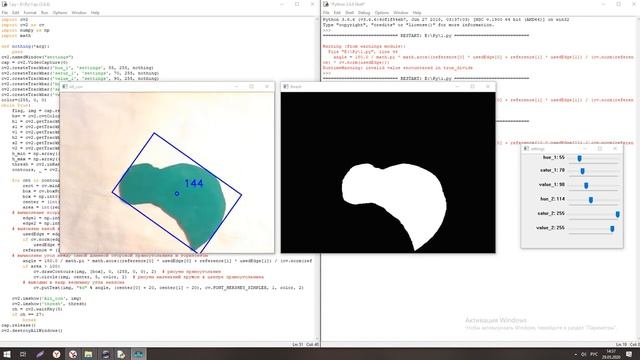This screenshot has width=640, height=360.
Task: Click the satur_2 slider handle
Action: [x=618, y=214]
